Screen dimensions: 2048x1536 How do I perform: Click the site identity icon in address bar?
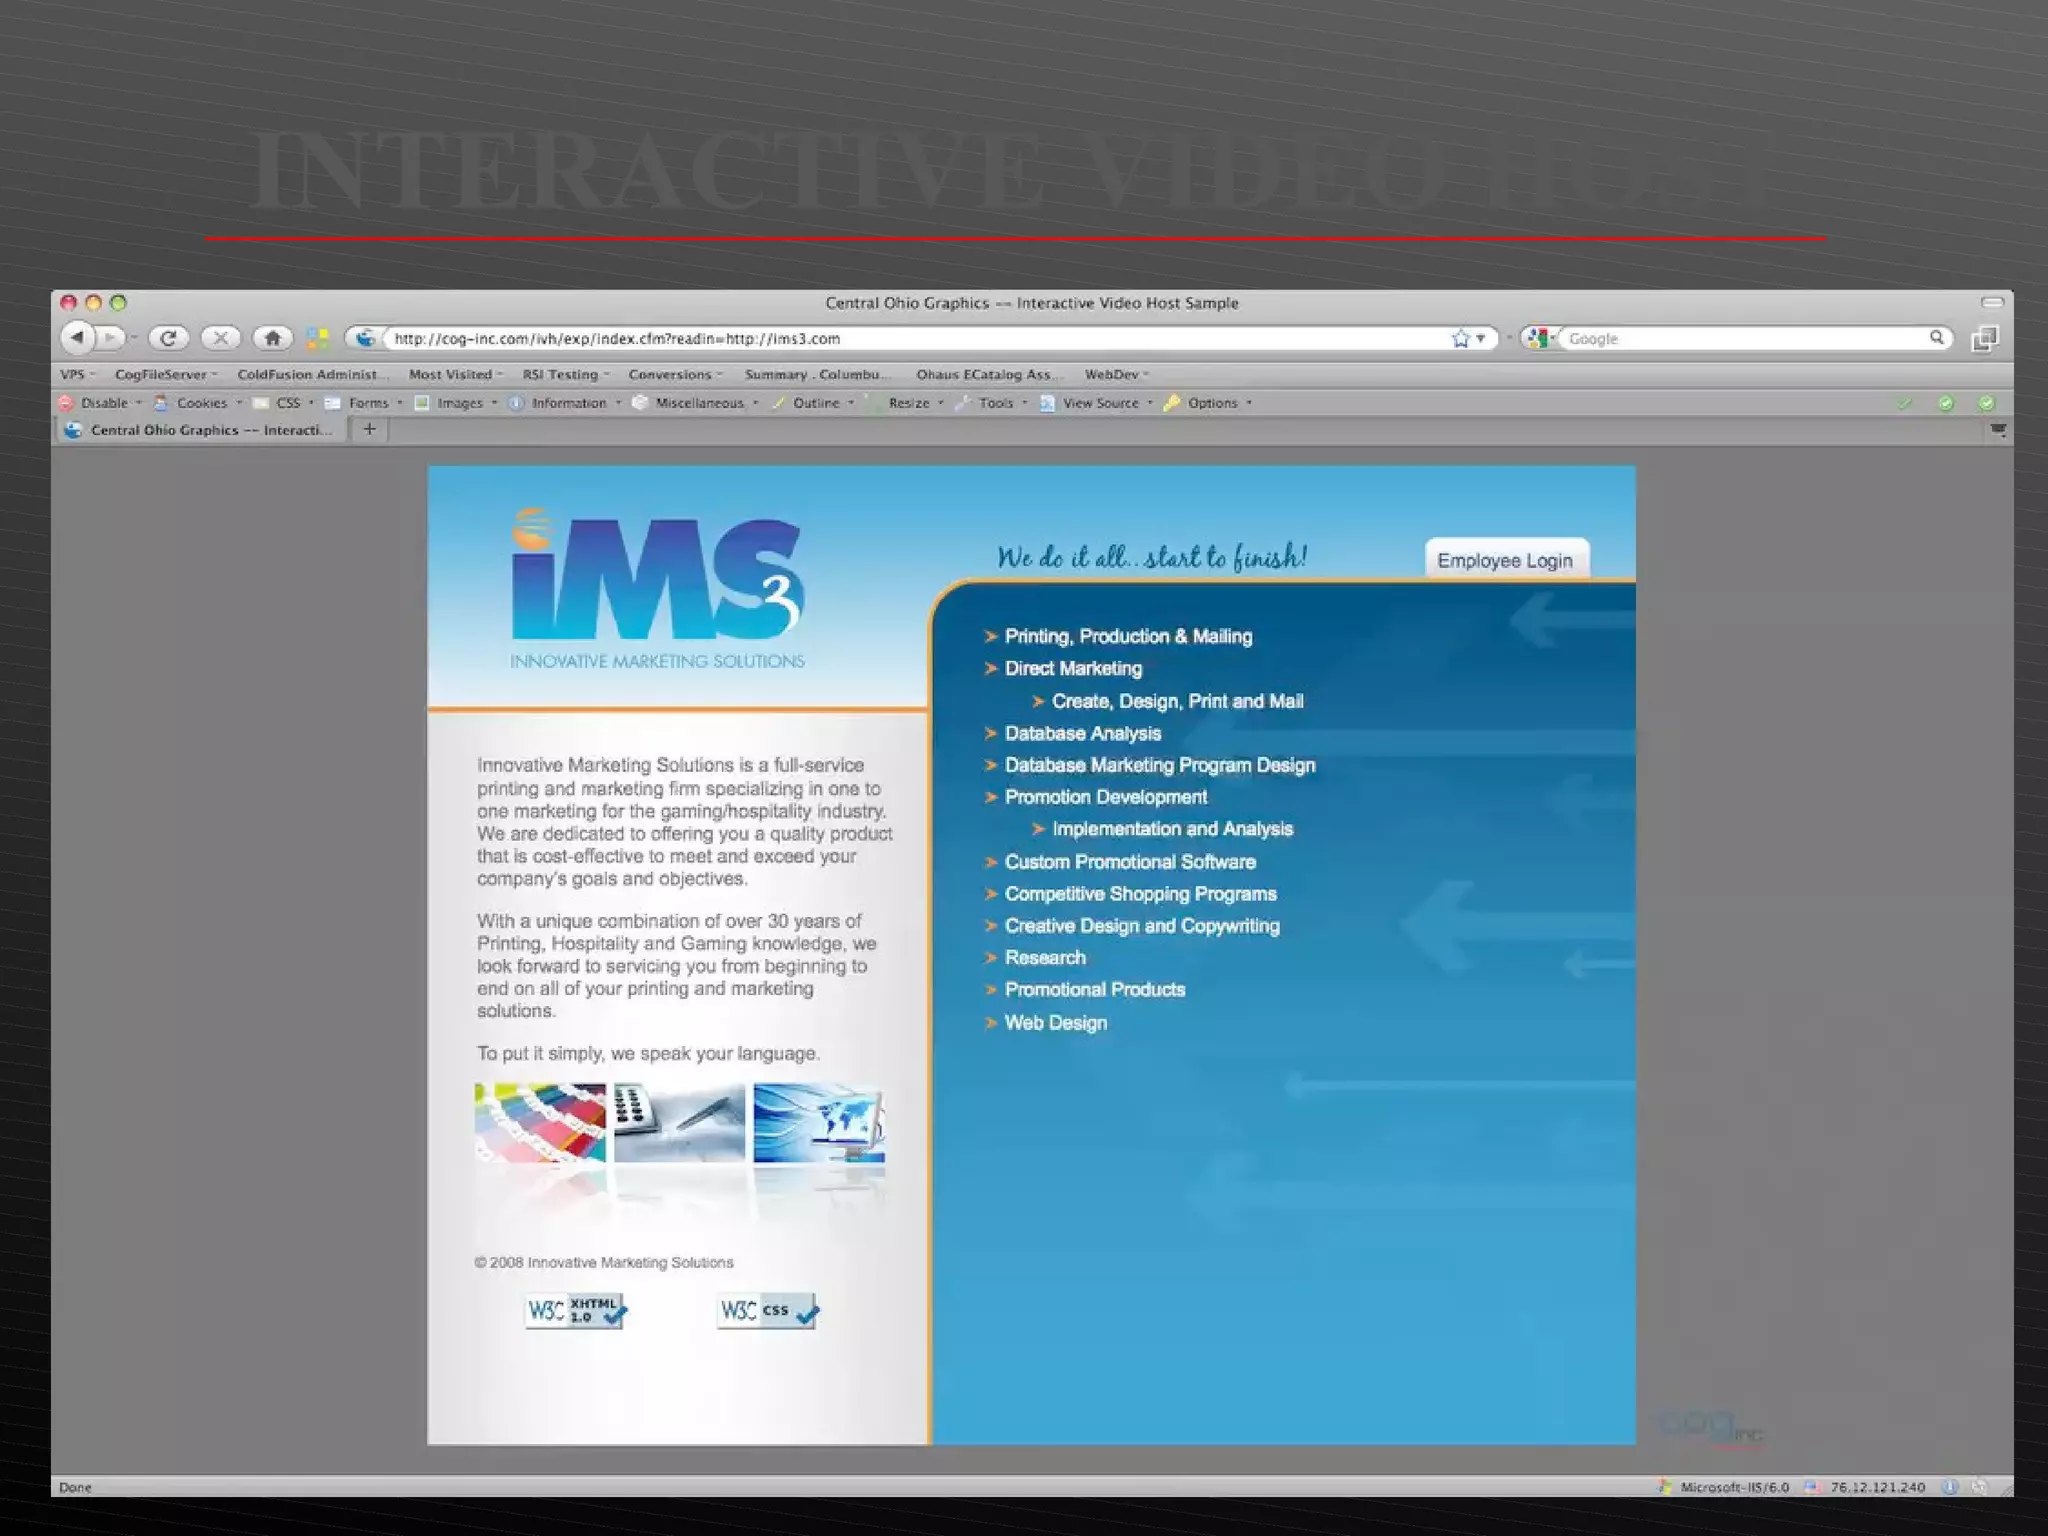(366, 338)
